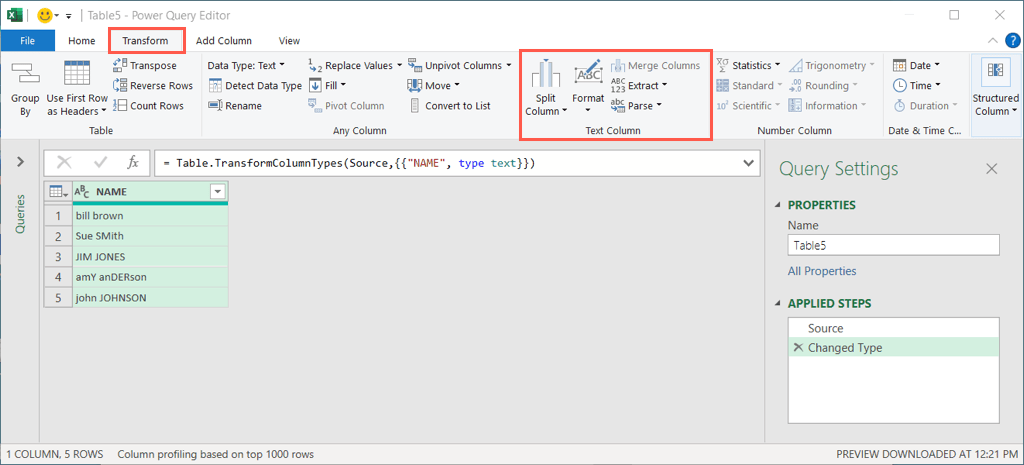This screenshot has width=1024, height=465.
Task: Collapse the ribbon
Action: (x=992, y=40)
